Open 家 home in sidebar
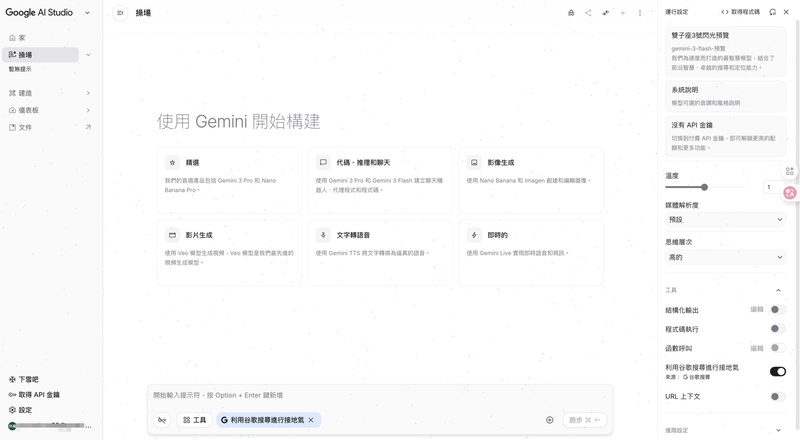The height and width of the screenshot is (440, 800). [40, 38]
